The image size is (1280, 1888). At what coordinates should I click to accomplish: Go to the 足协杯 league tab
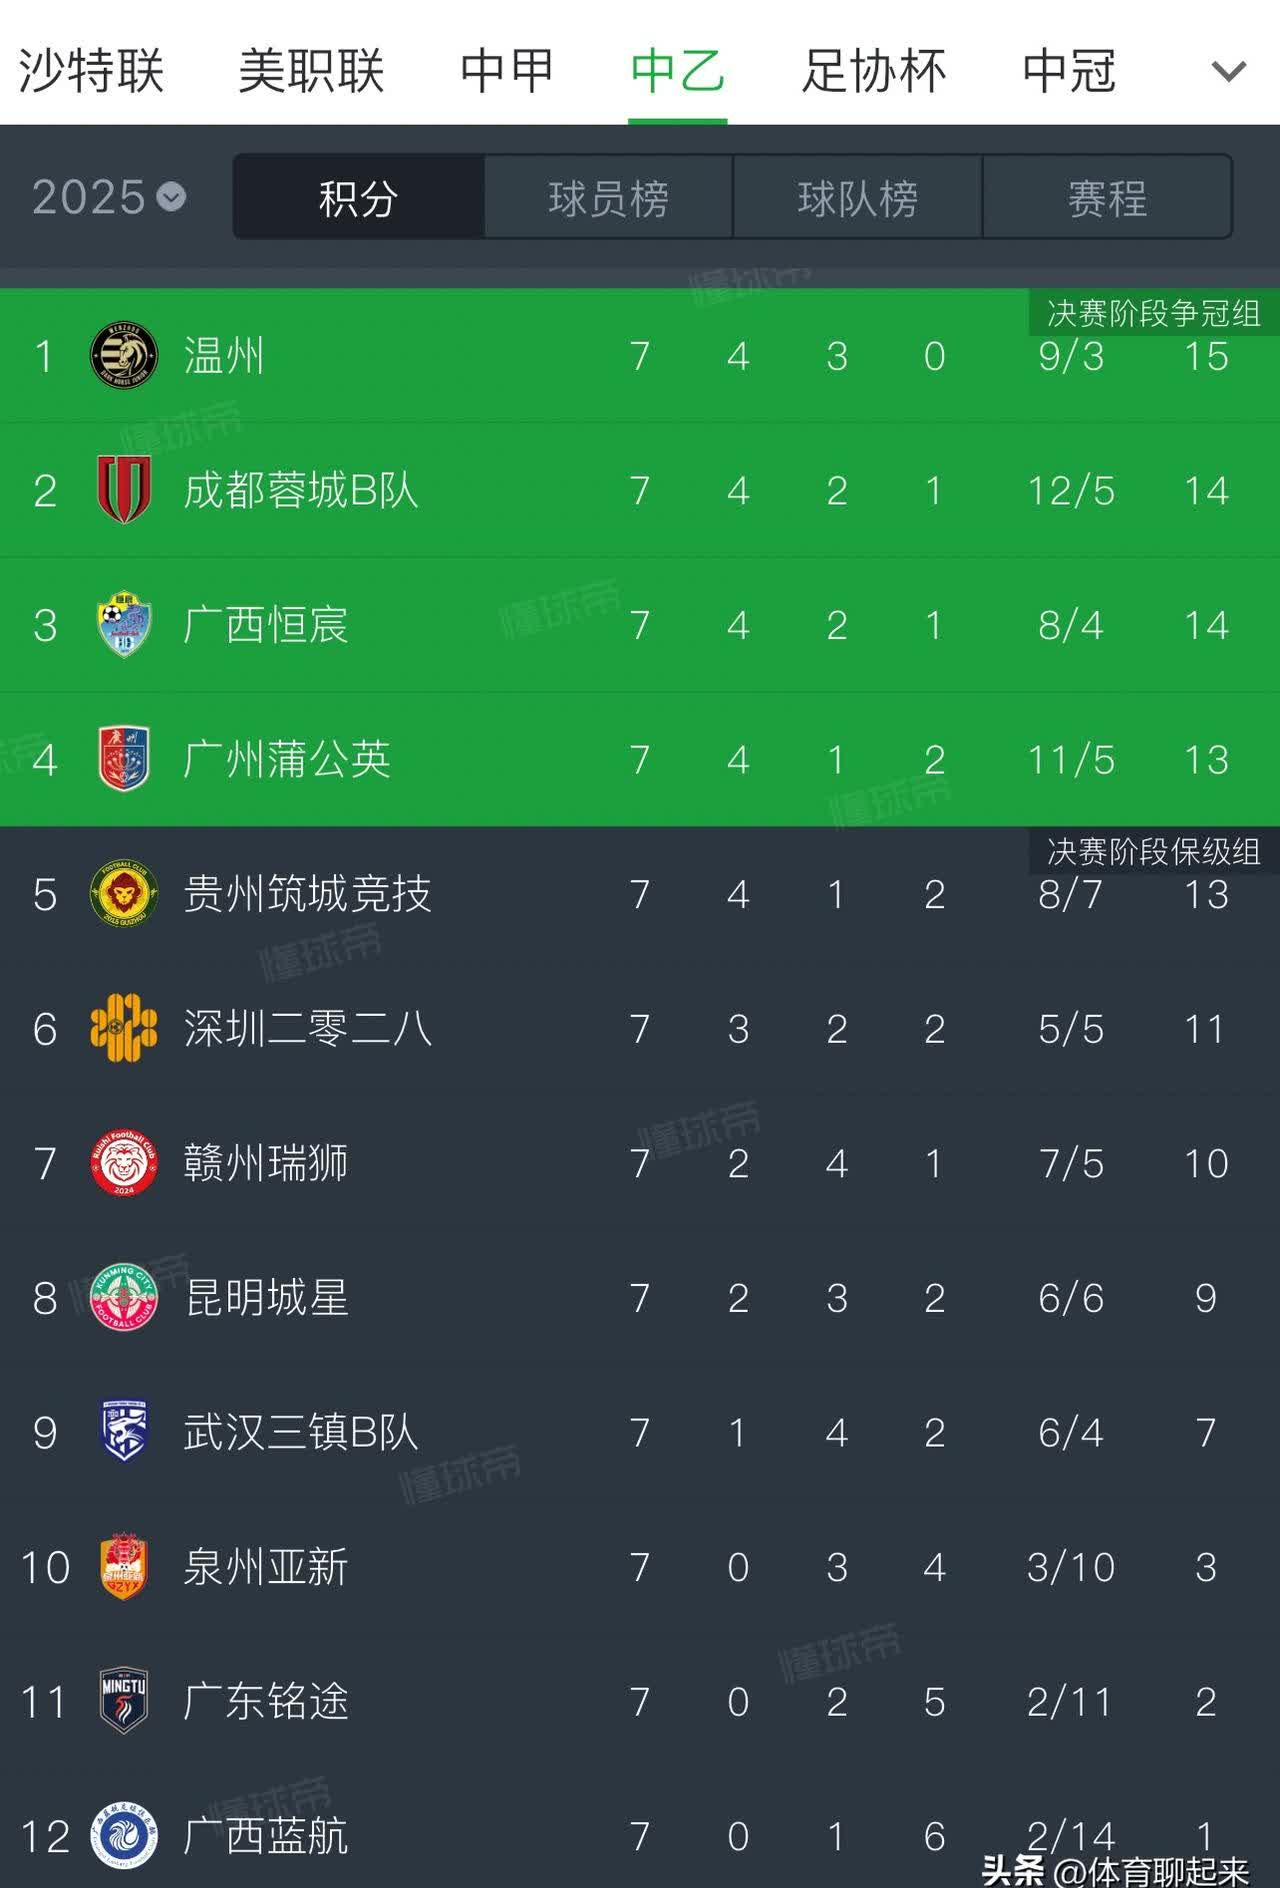(x=873, y=71)
